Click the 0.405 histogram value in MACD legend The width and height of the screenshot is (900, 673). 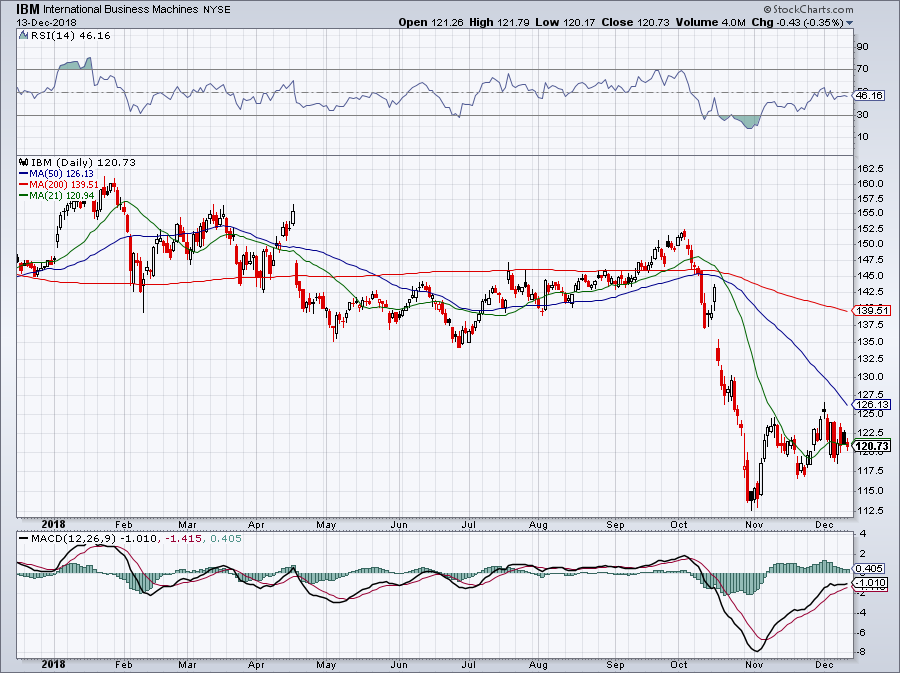click(x=226, y=539)
